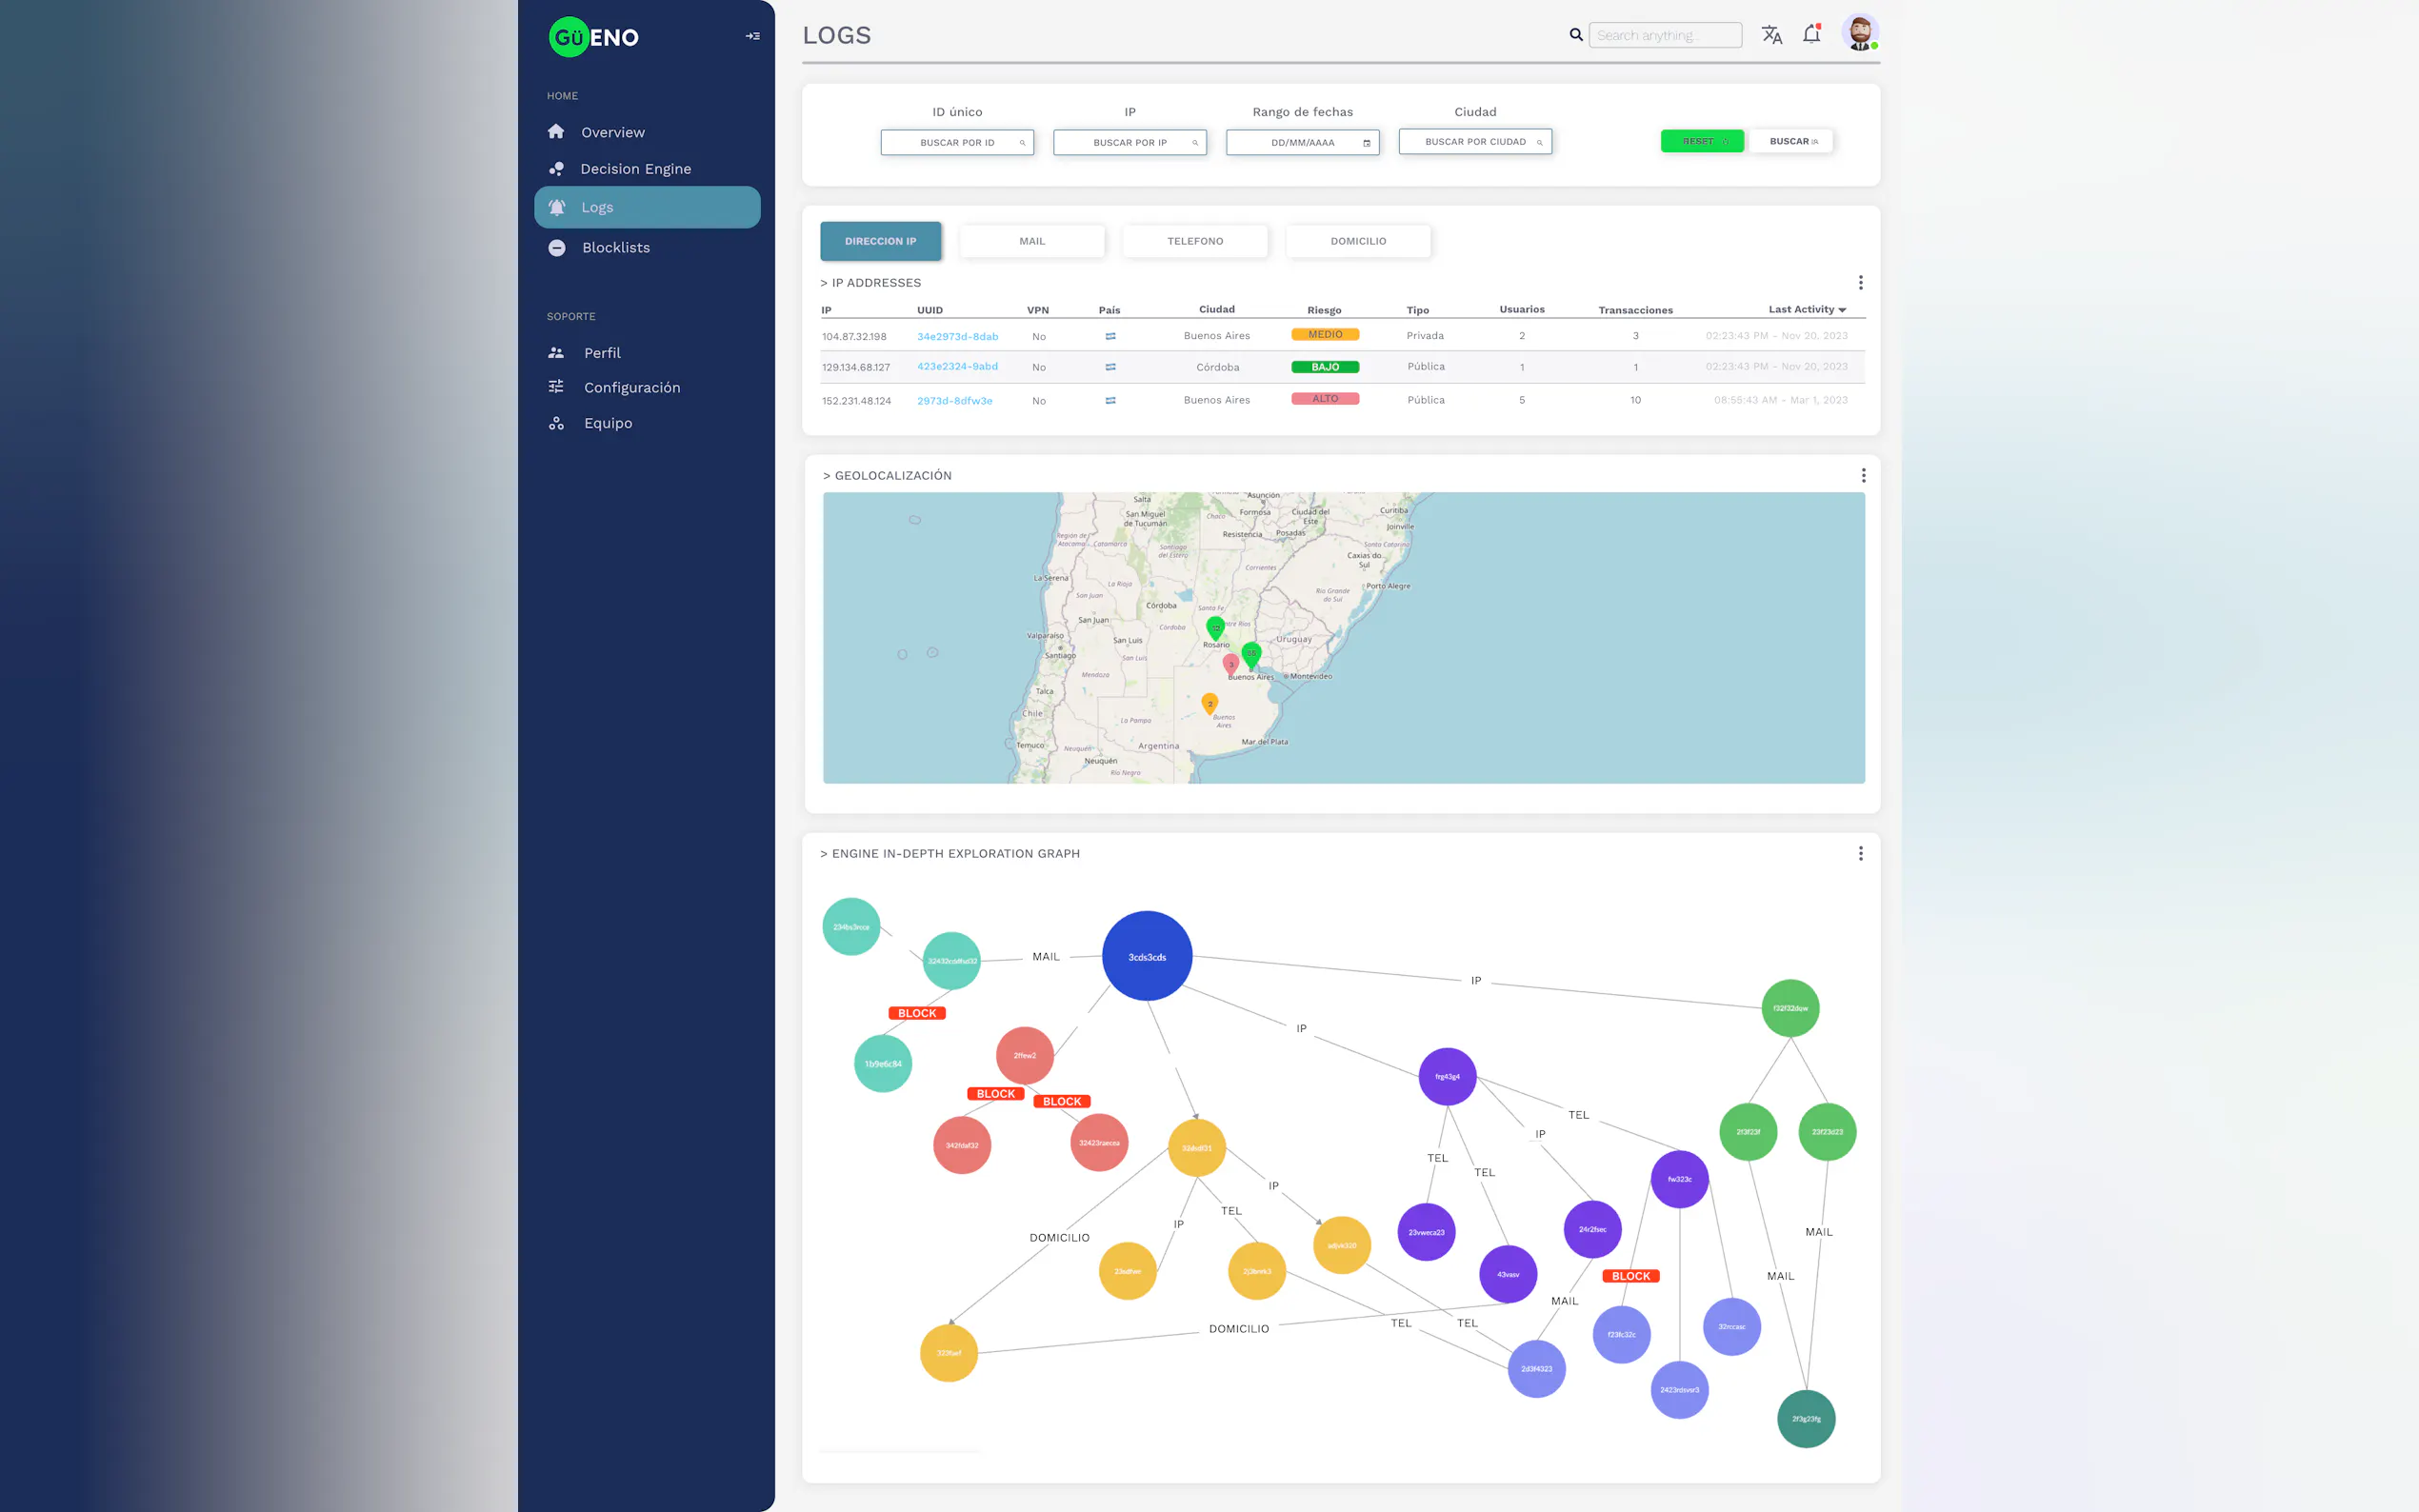Collapse the sidebar with the arrow icon
Screen dimensions: 2419x1512
pyautogui.click(x=752, y=36)
